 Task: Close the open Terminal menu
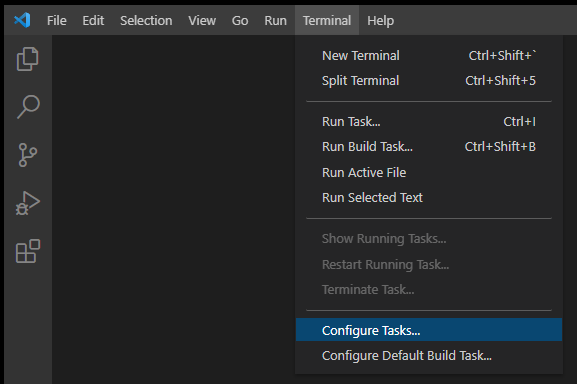click(327, 21)
